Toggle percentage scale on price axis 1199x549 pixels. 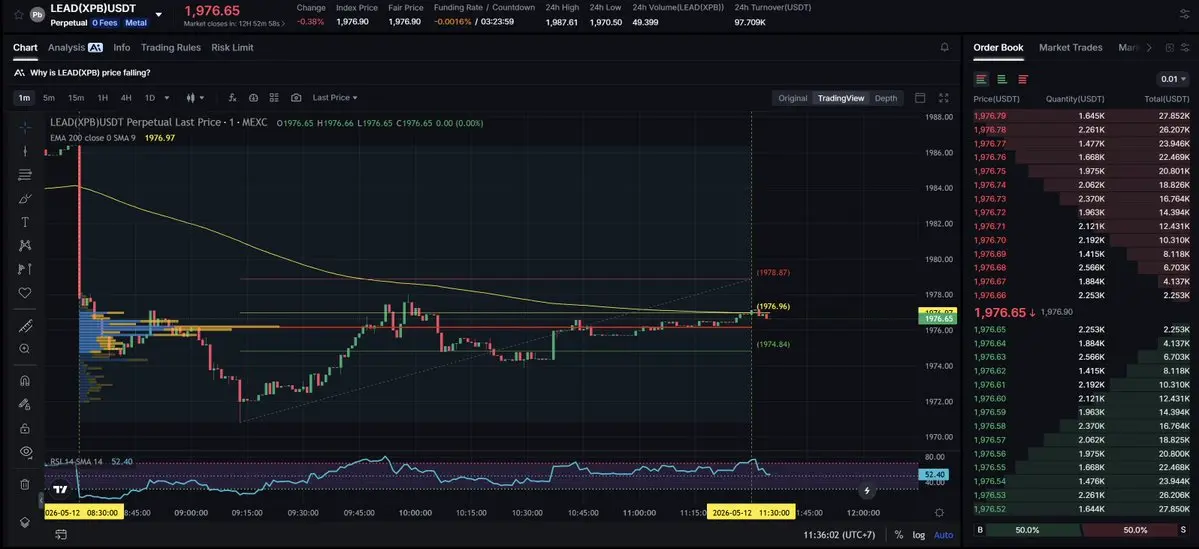898,534
